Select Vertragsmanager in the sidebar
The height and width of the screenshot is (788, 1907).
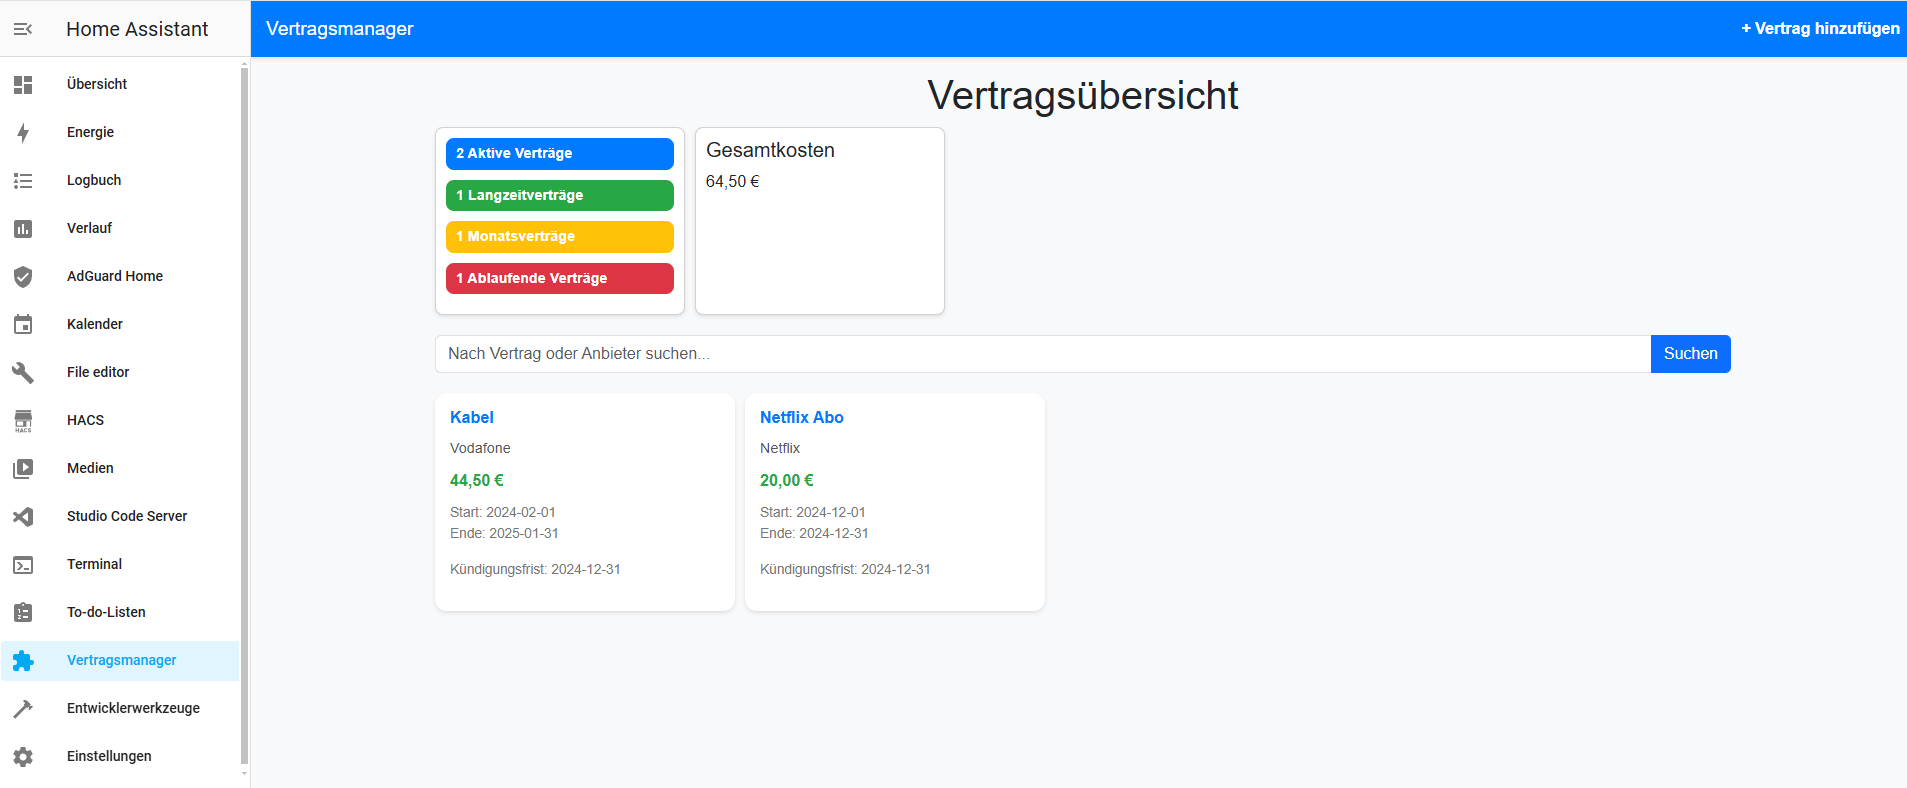click(x=120, y=661)
